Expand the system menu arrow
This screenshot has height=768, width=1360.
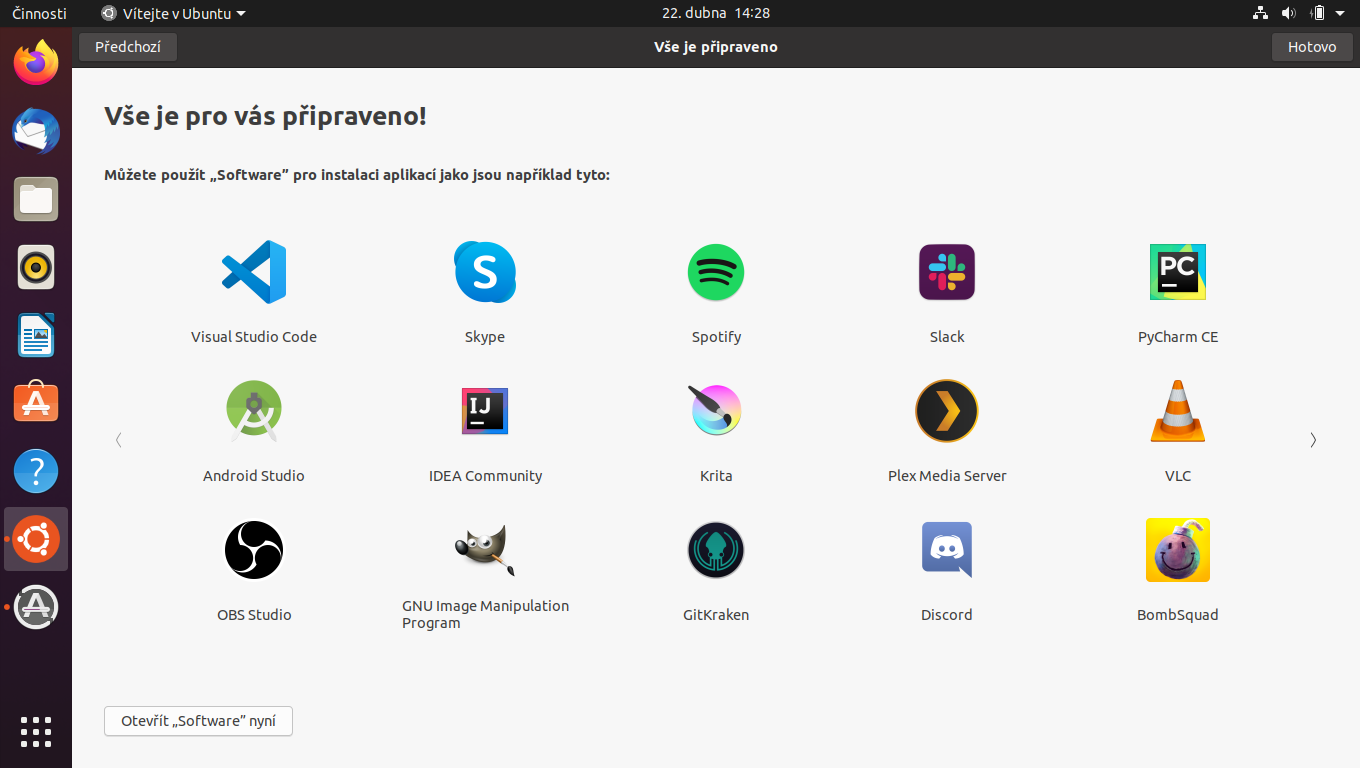1340,14
